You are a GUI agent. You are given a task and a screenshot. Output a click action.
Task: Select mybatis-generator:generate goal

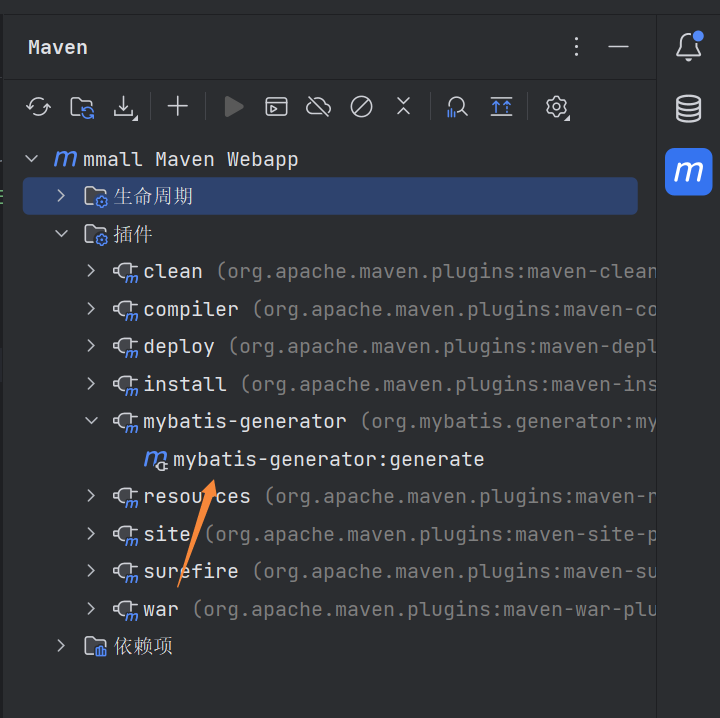point(330,459)
